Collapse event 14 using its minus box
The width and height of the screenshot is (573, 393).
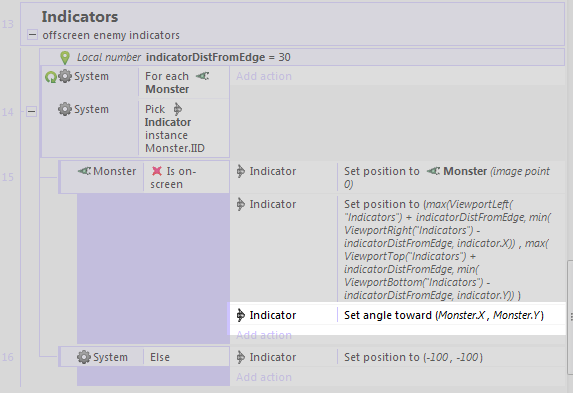[x=31, y=112]
